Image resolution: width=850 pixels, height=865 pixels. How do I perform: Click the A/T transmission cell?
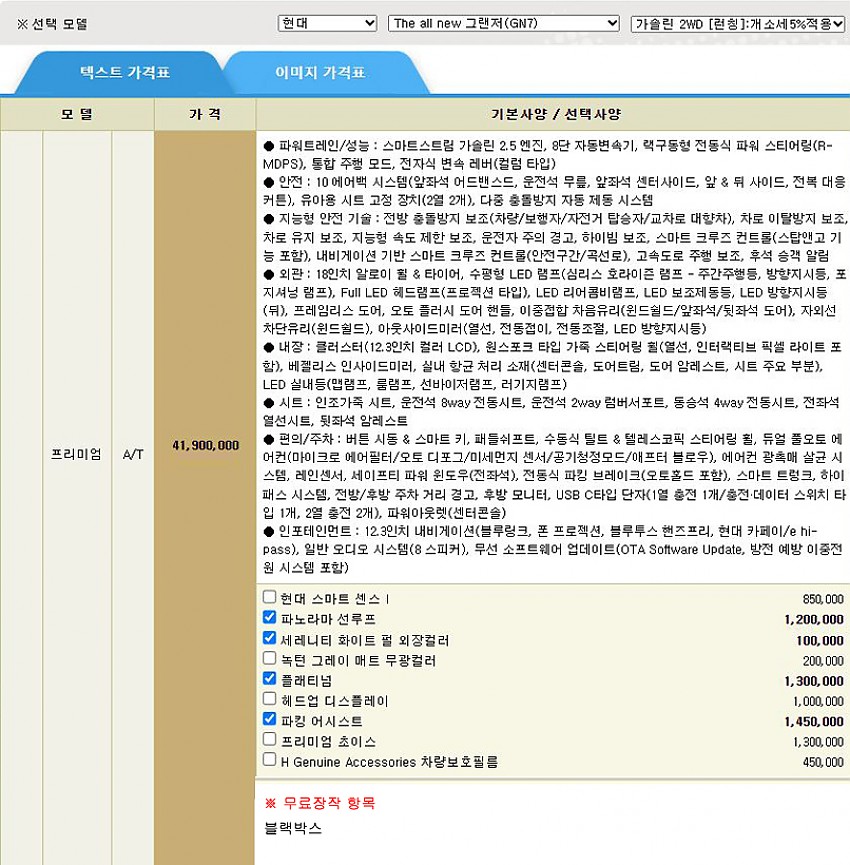point(133,454)
